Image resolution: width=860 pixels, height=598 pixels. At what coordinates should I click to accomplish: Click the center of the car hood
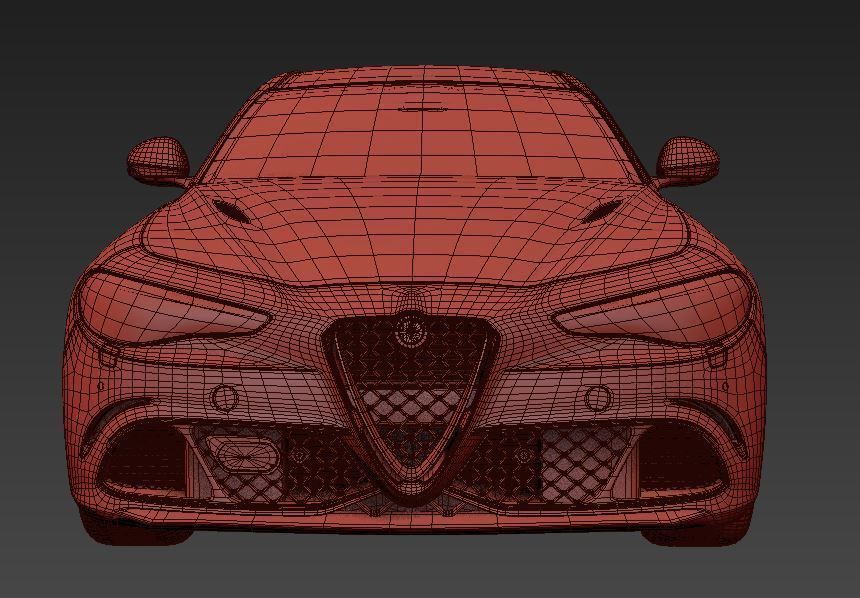[x=414, y=233]
